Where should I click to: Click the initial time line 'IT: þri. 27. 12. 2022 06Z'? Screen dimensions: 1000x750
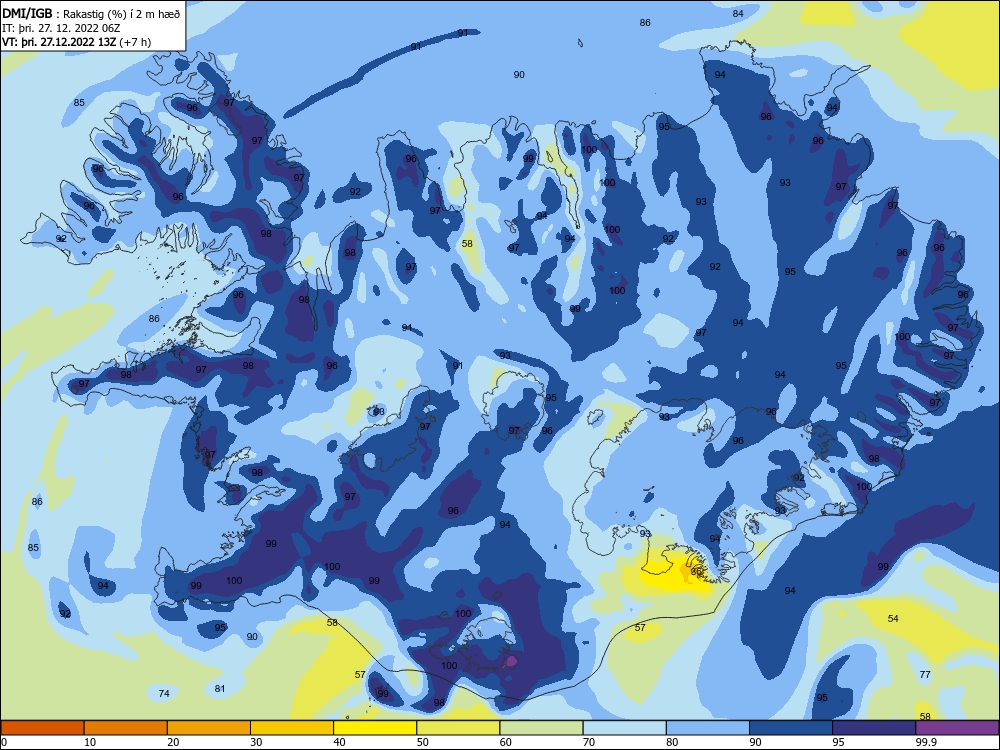(x=61, y=28)
